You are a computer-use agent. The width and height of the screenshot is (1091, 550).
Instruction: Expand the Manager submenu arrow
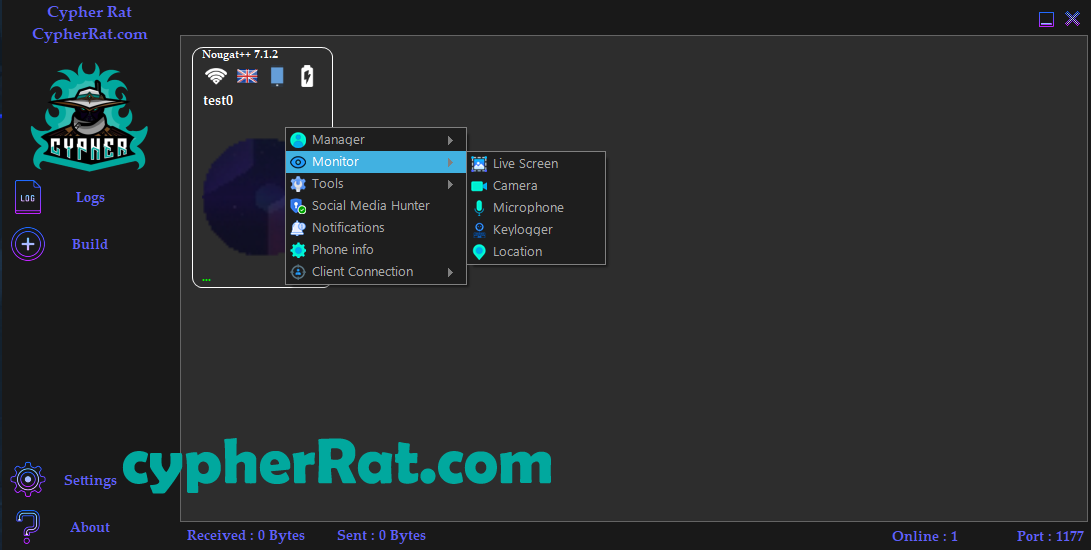pyautogui.click(x=451, y=140)
